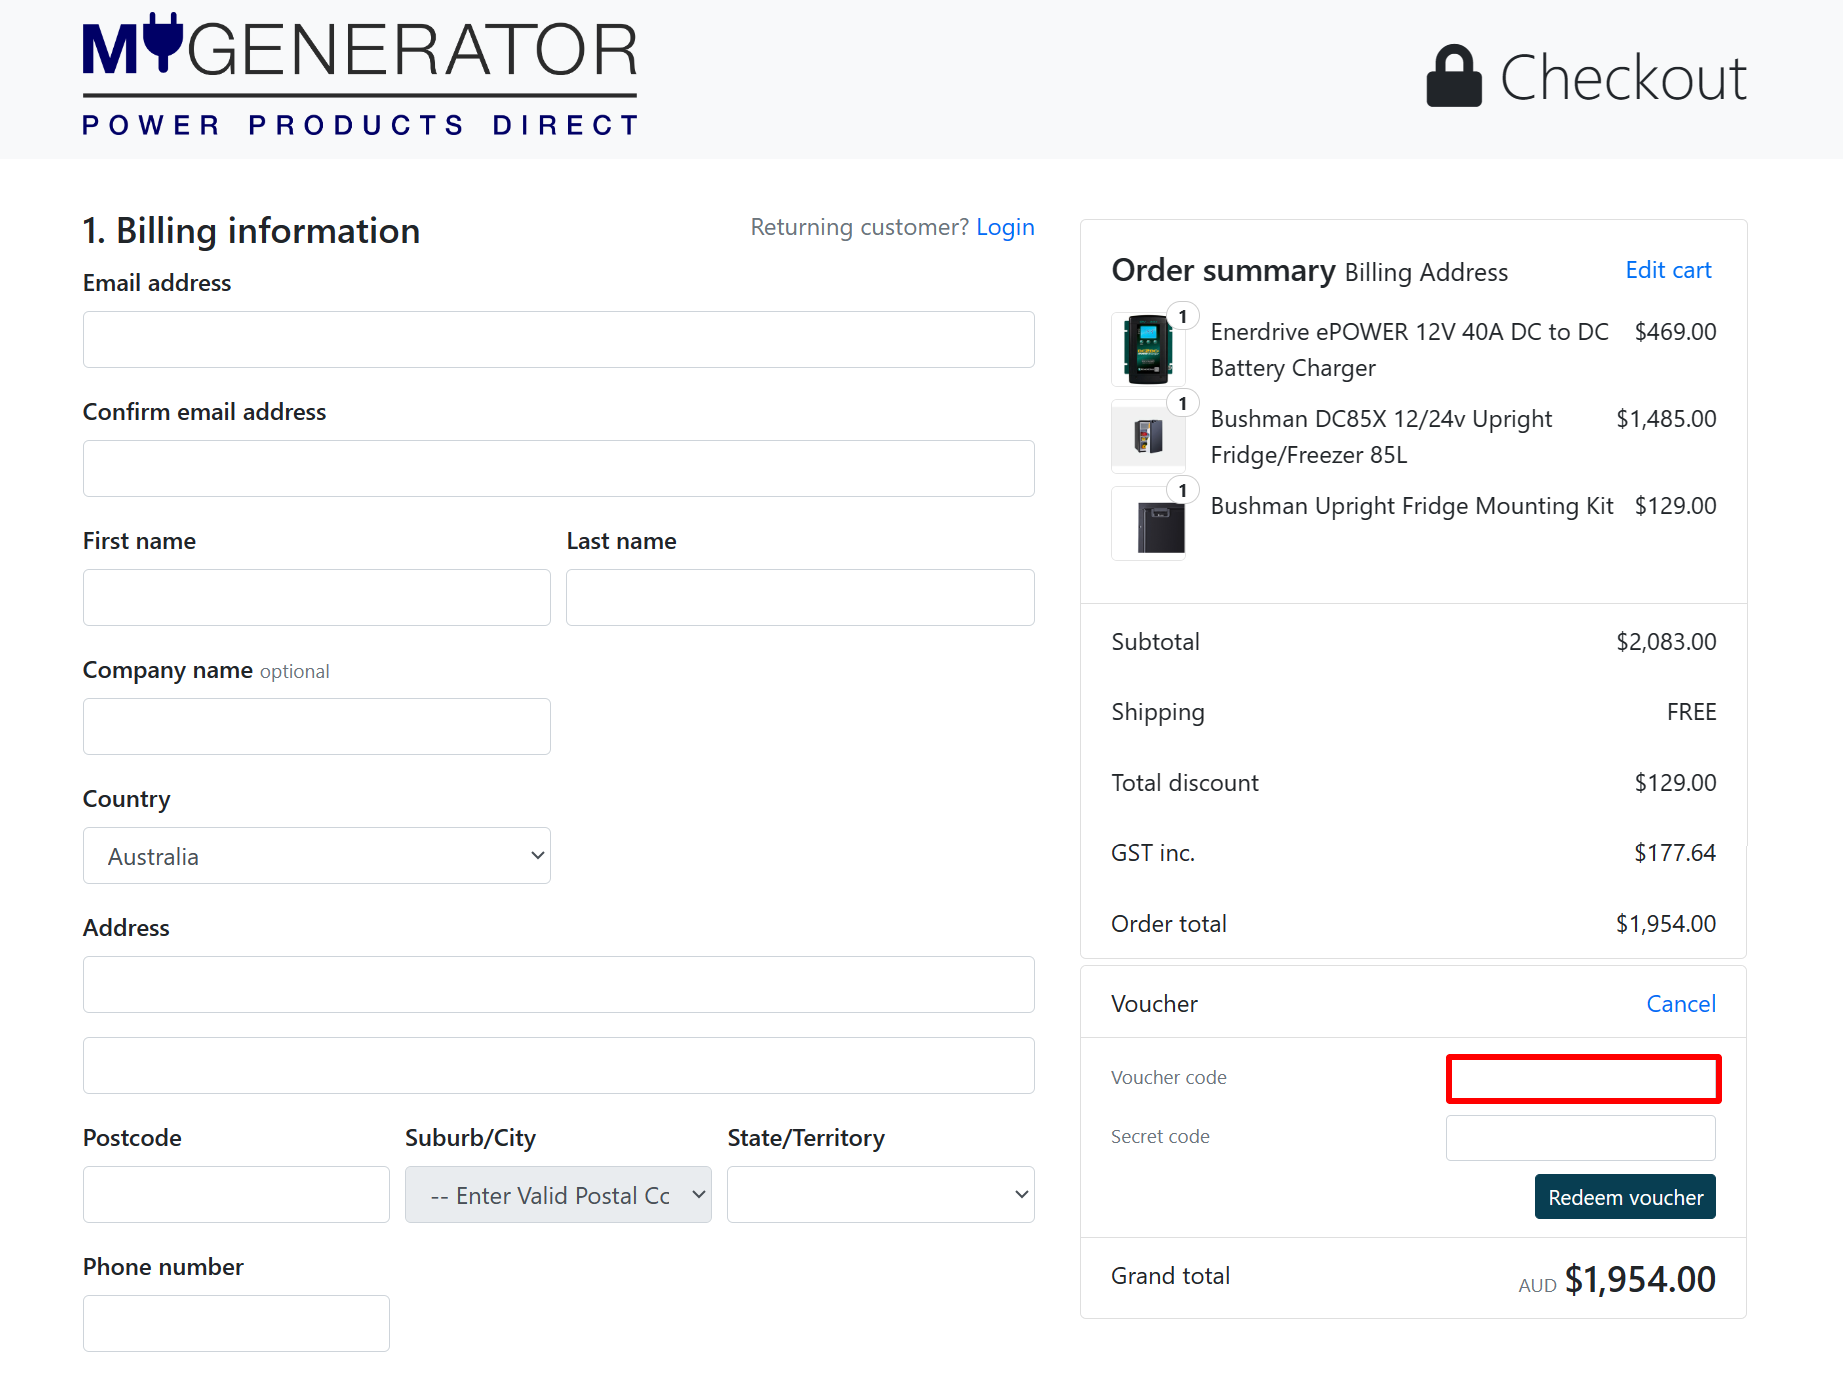The image size is (1843, 1378).
Task: Click the Redeem voucher button
Action: [x=1624, y=1196]
